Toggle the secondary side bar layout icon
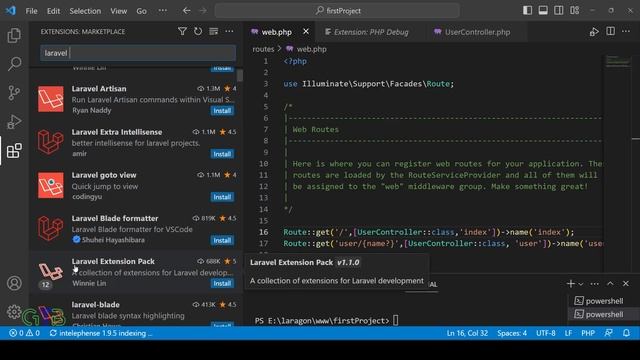Image resolution: width=640 pixels, height=360 pixels. tap(559, 11)
